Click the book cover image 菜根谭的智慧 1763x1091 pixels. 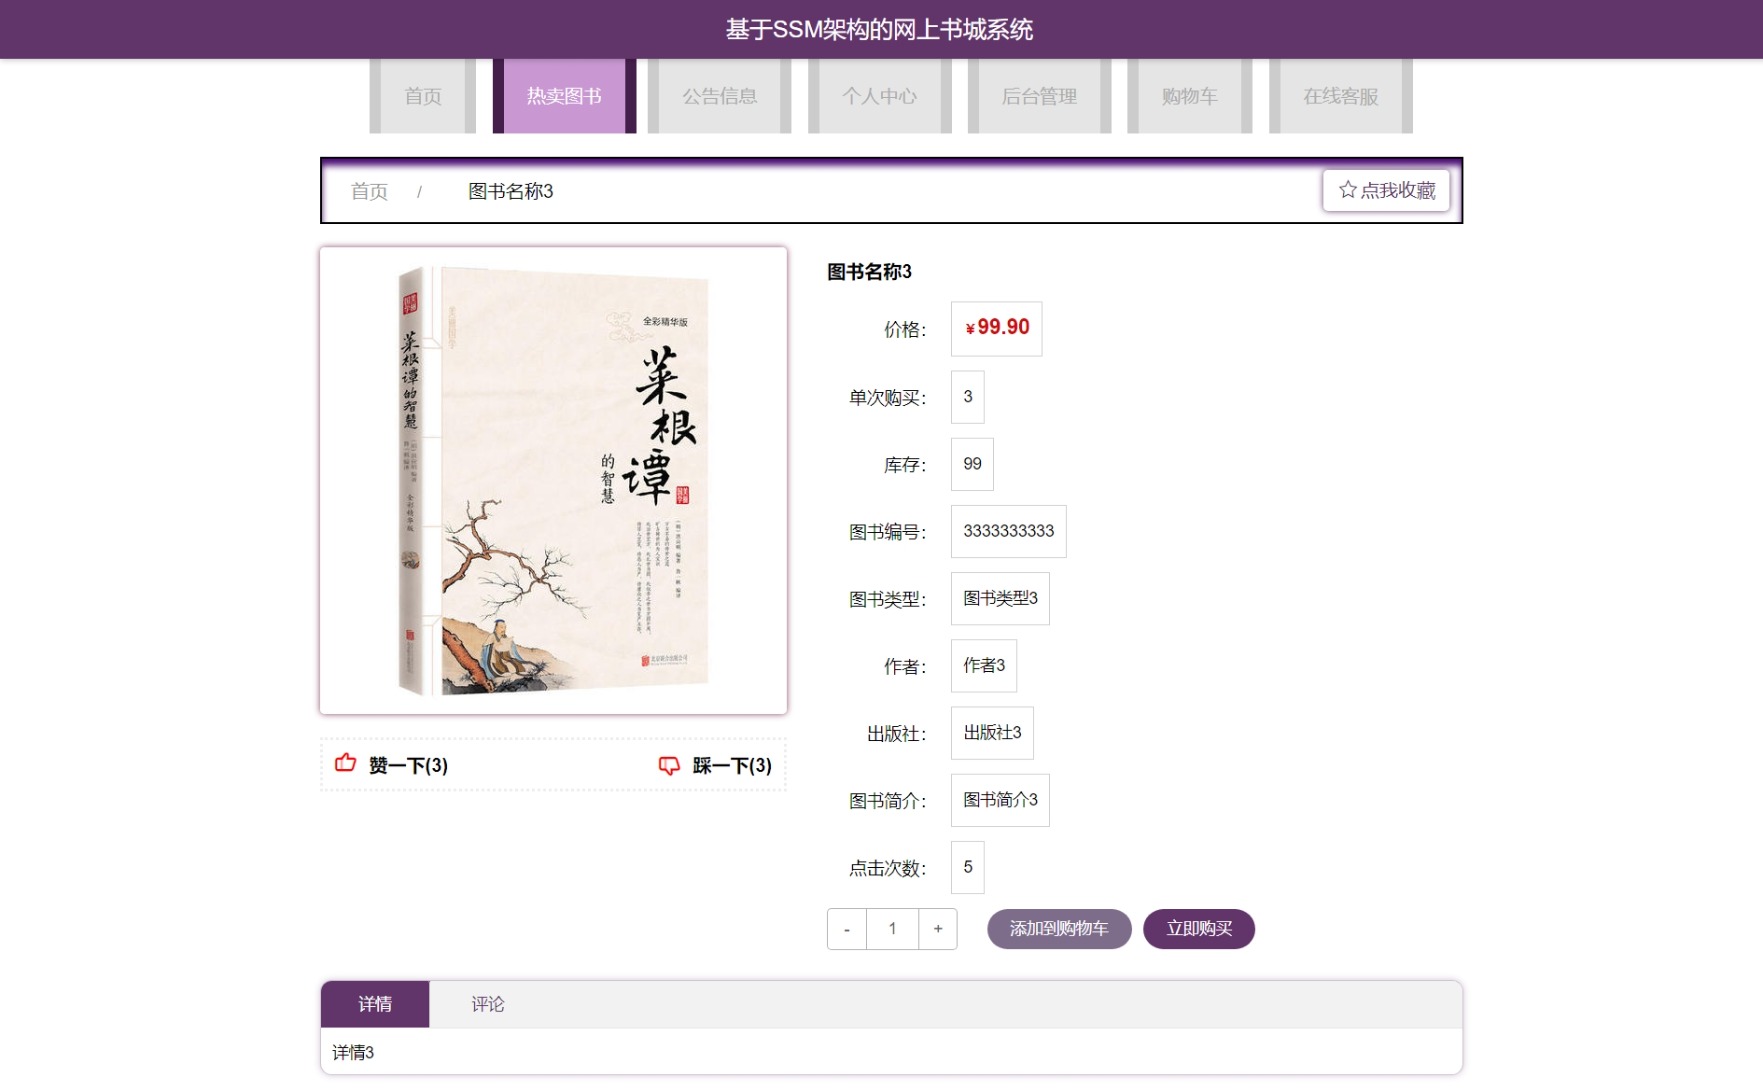tap(554, 480)
